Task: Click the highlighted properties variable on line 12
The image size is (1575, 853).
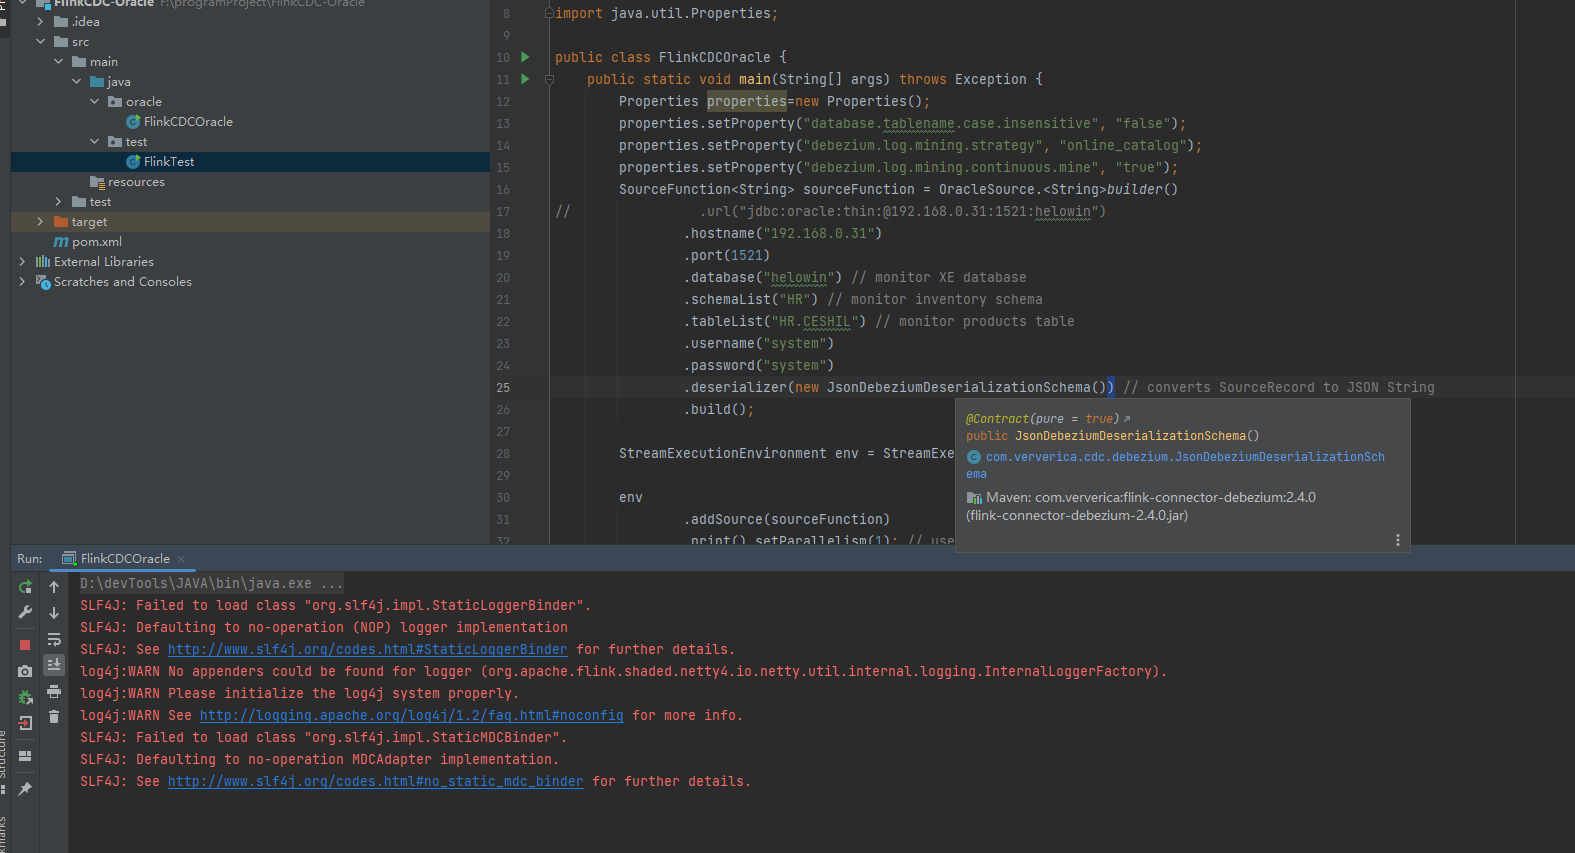Action: [747, 102]
